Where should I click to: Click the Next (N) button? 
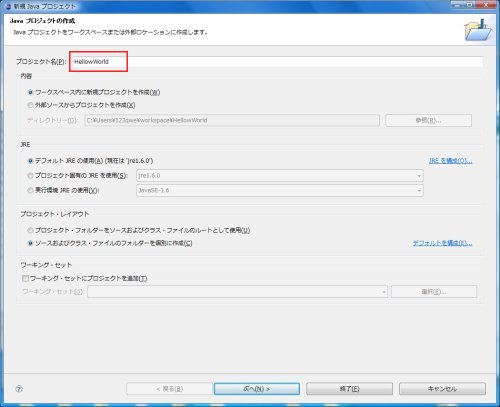257,389
